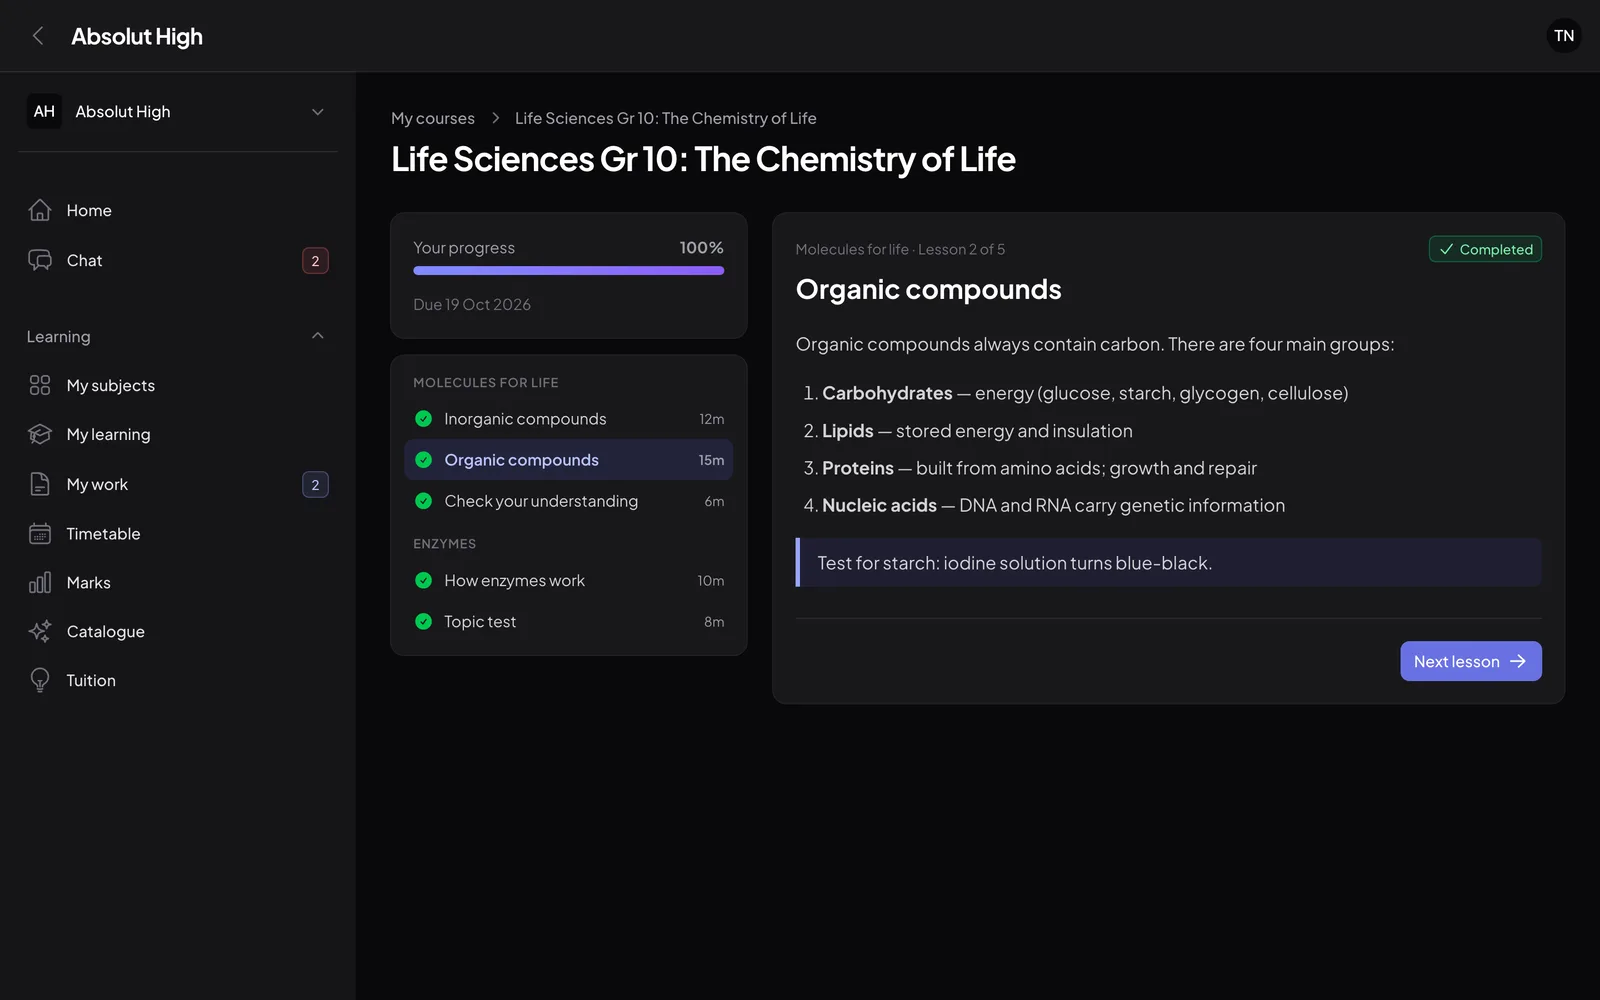Click the Chat unread badge showing 2
Image resolution: width=1600 pixels, height=1000 pixels.
(315, 261)
